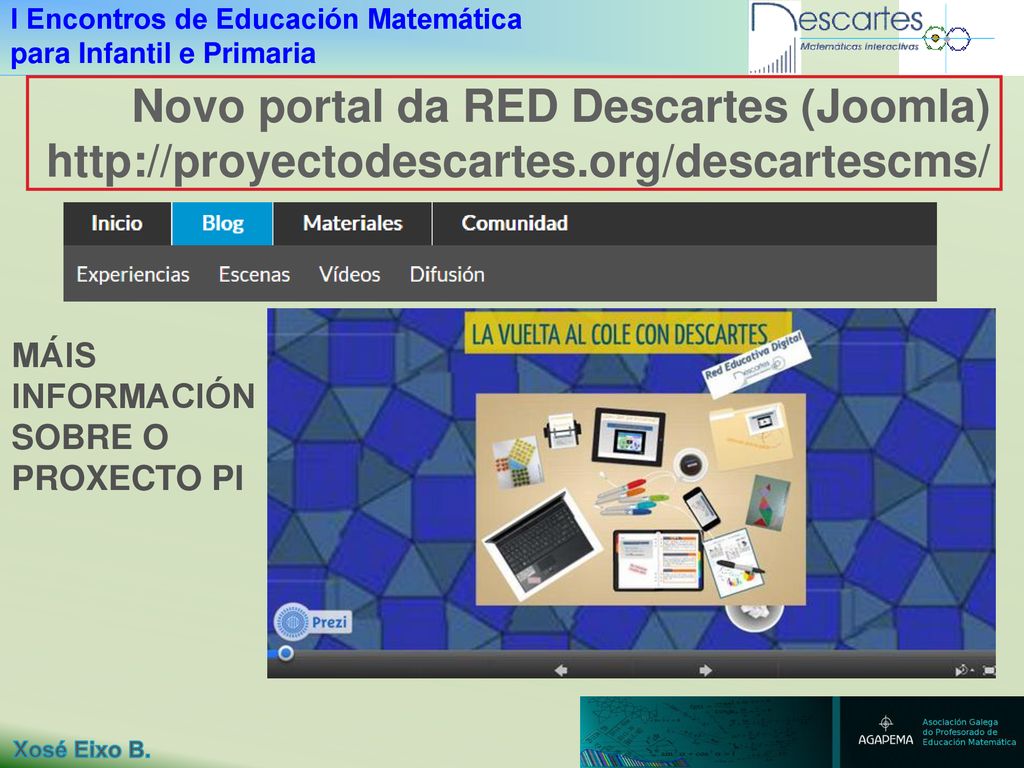This screenshot has width=1024, height=768.
Task: Click the trash bin in the Prezi
Action: (x=754, y=616)
